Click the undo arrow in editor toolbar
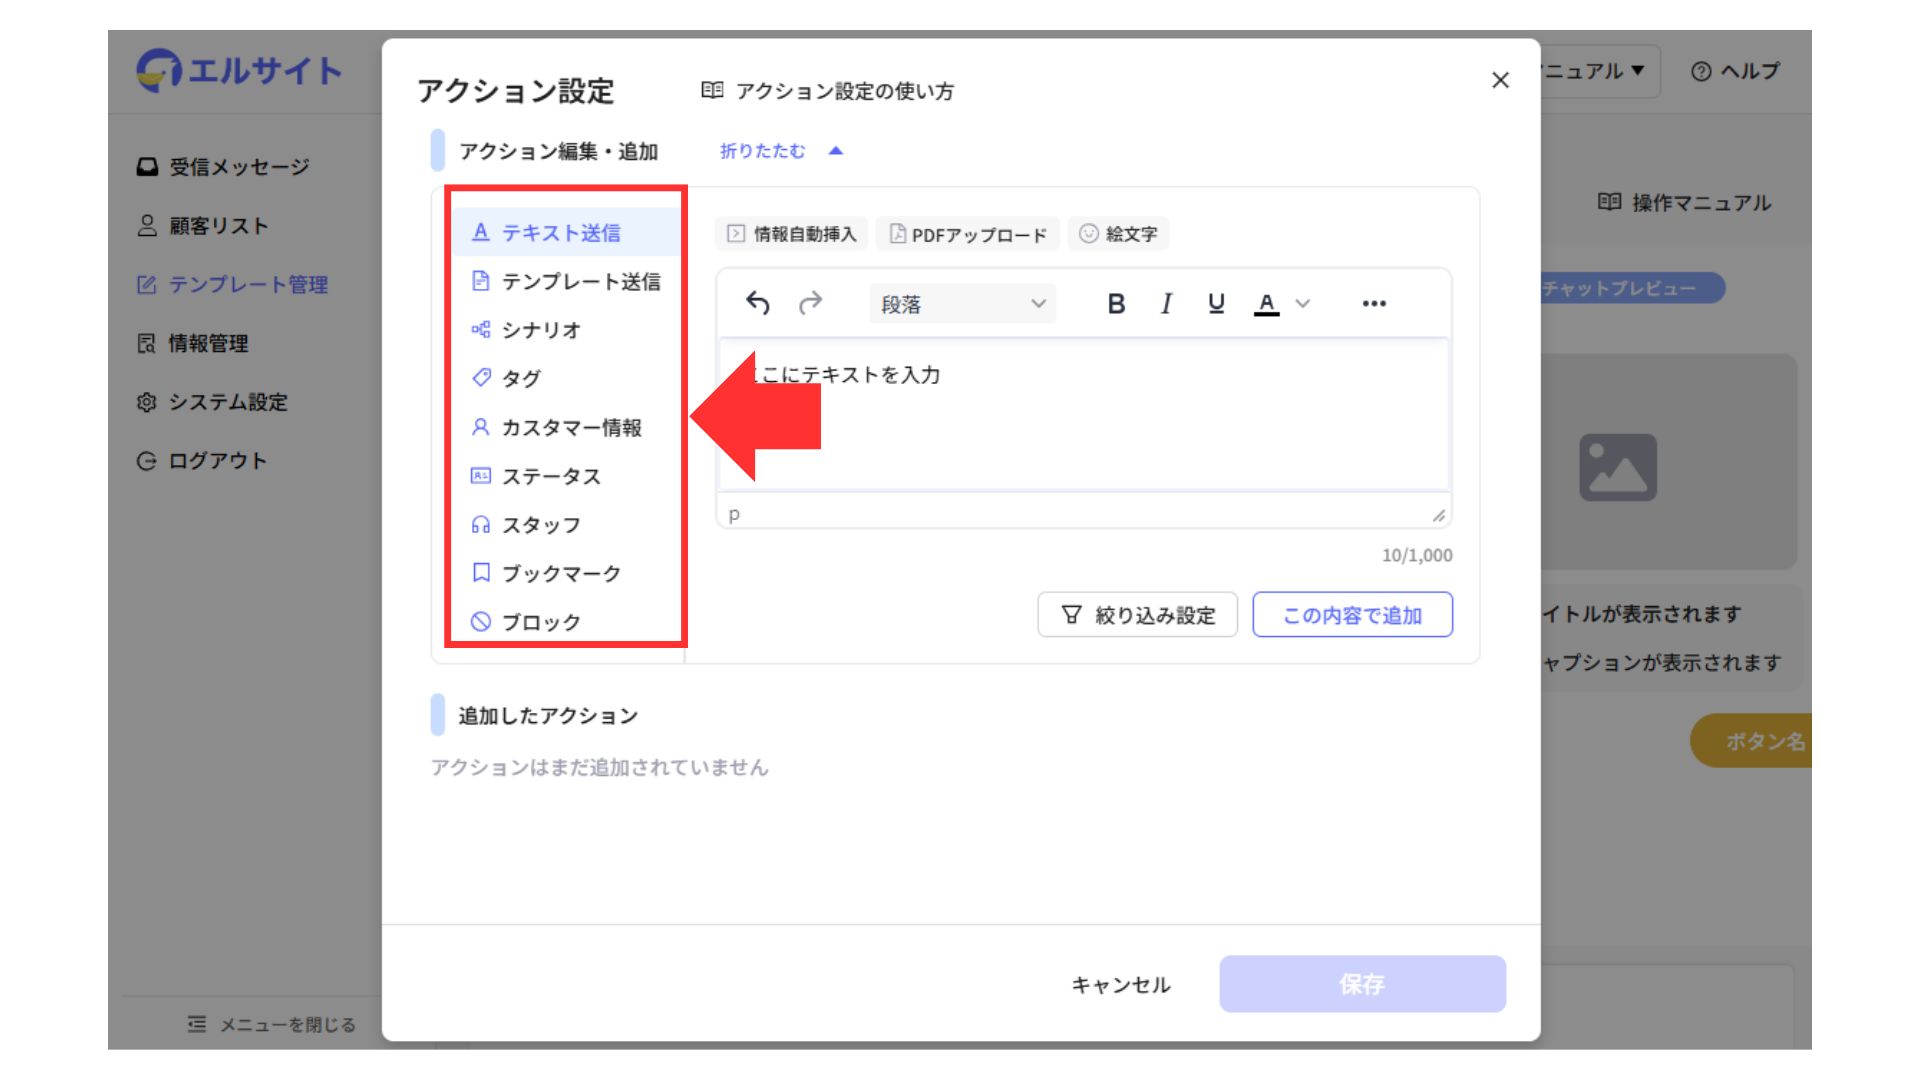This screenshot has height=1080, width=1920. (758, 303)
